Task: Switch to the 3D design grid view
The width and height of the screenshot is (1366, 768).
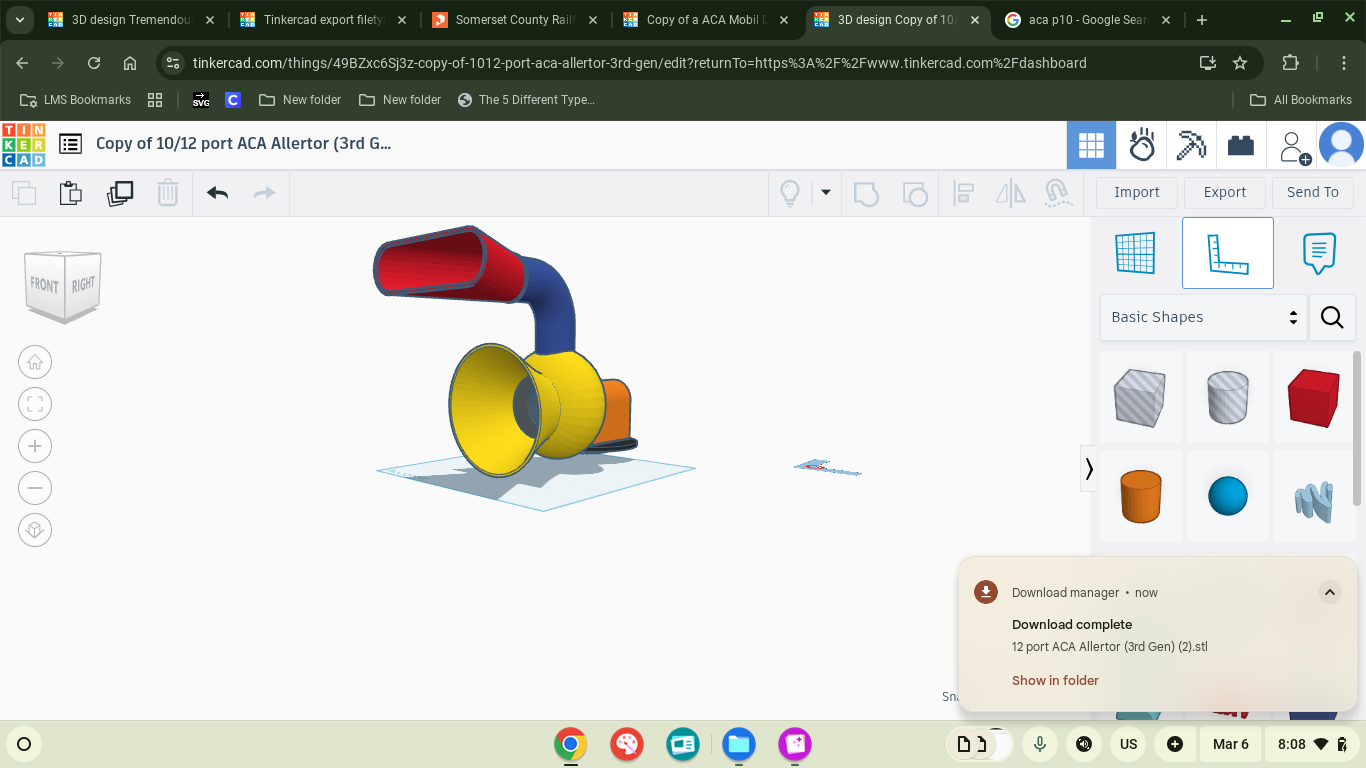Action: click(1091, 146)
